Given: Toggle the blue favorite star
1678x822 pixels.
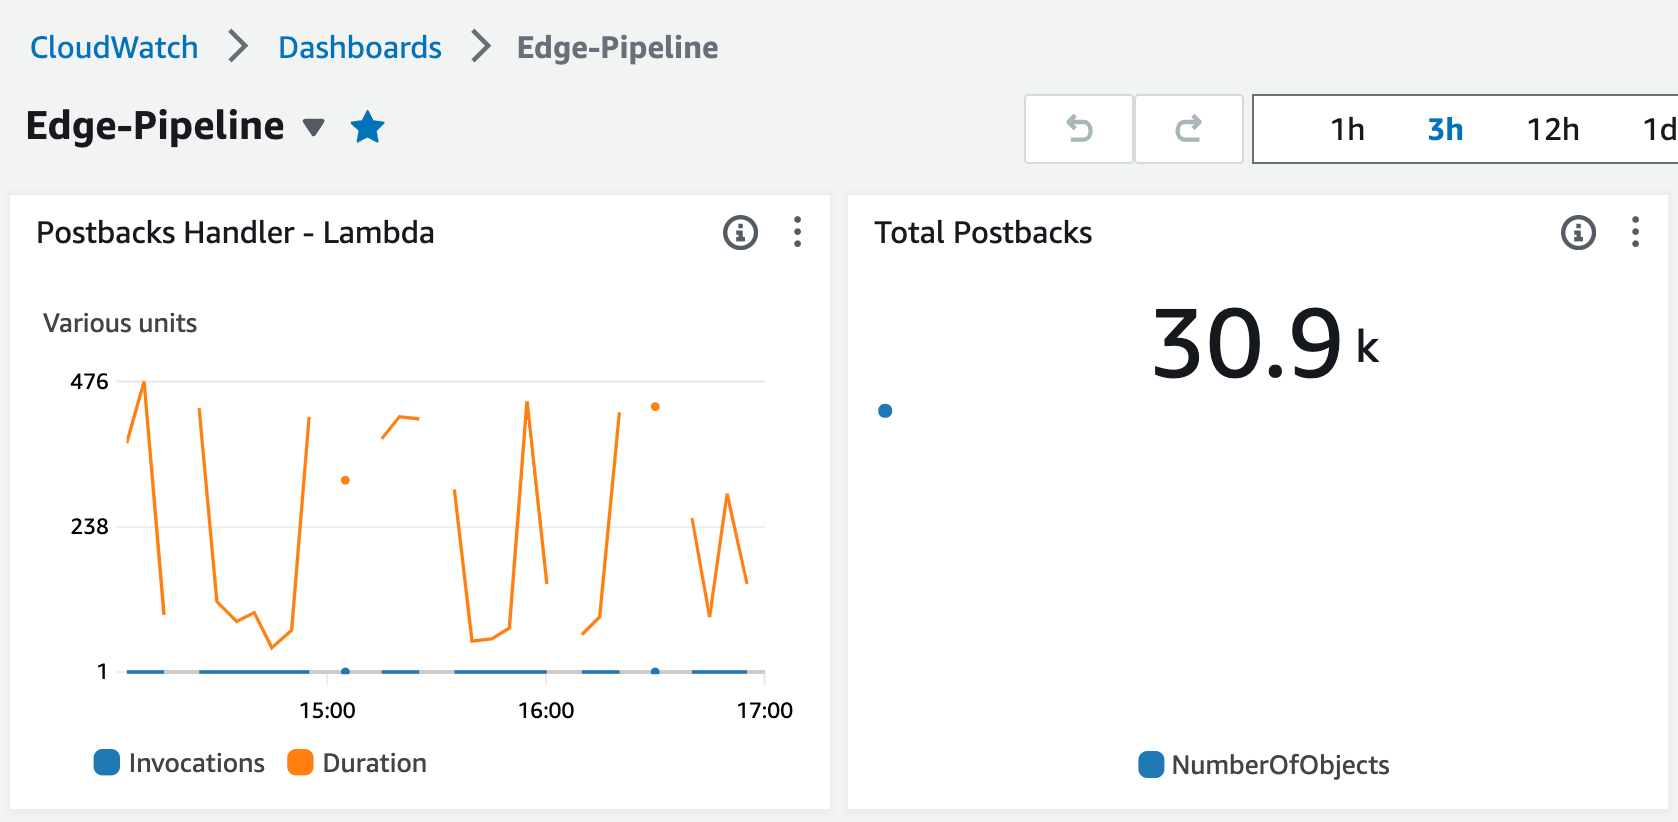Looking at the screenshot, I should point(368,127).
